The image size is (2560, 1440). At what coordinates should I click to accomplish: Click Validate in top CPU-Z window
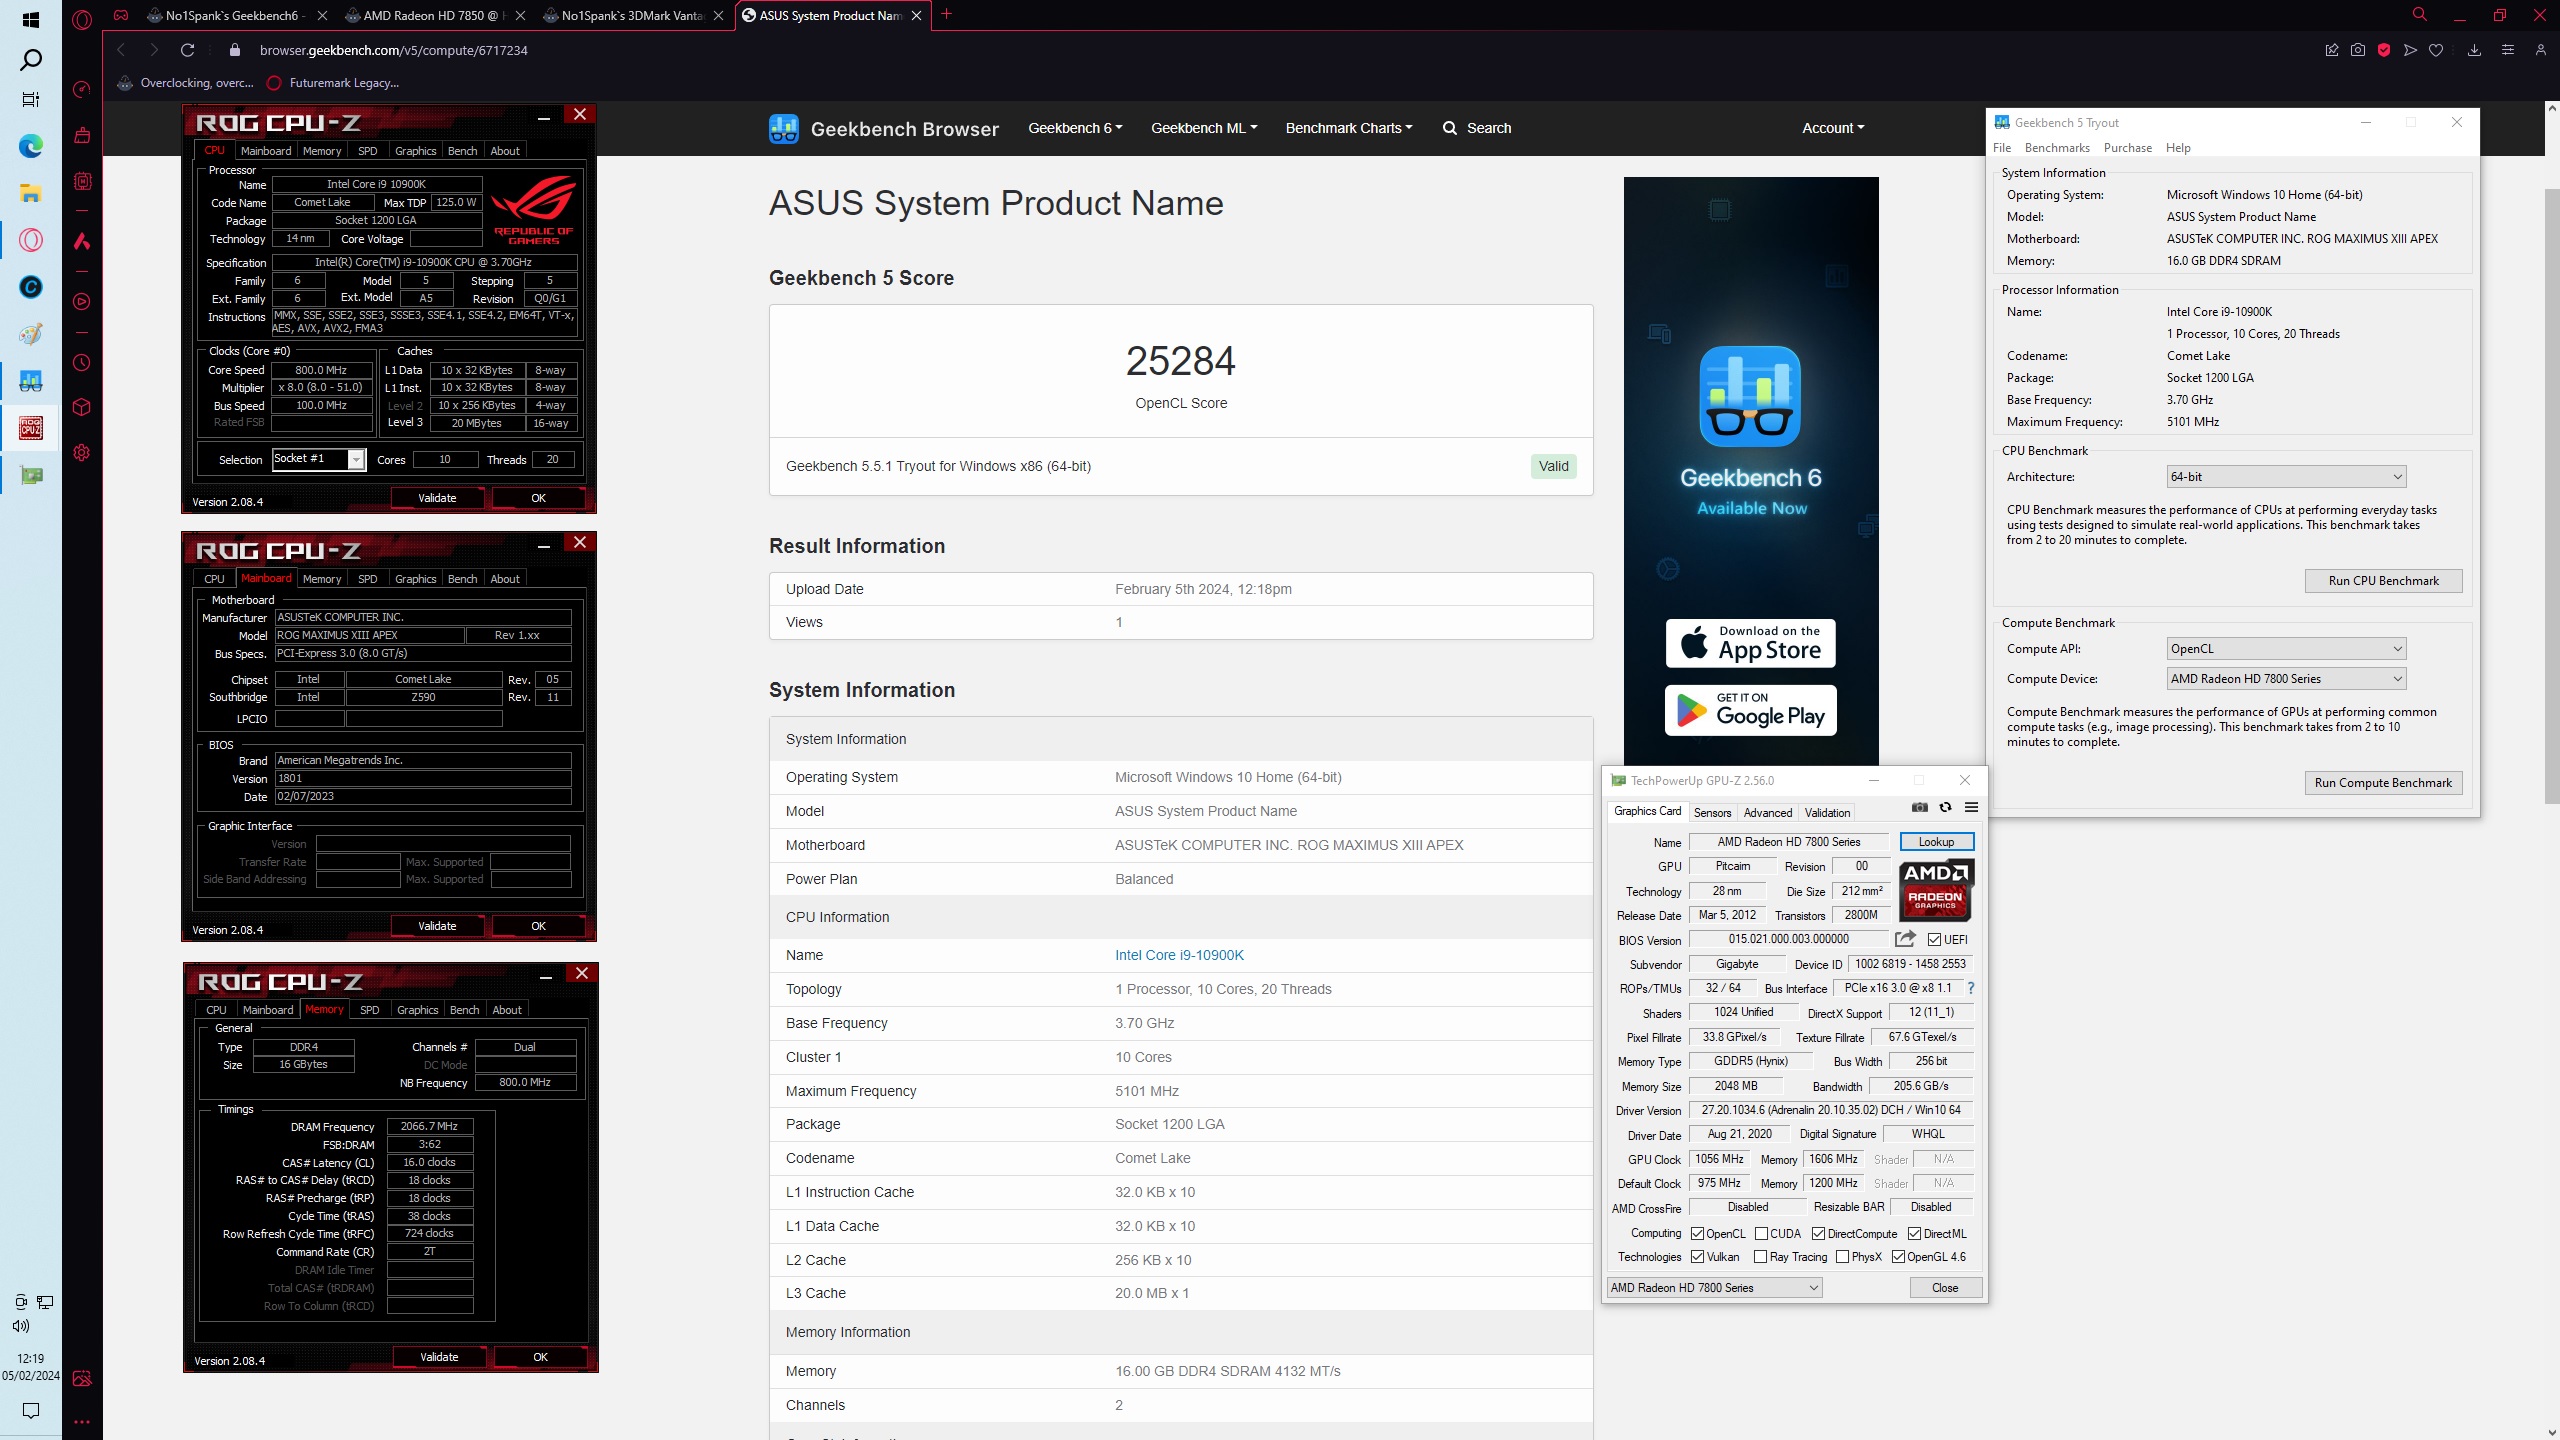[437, 498]
